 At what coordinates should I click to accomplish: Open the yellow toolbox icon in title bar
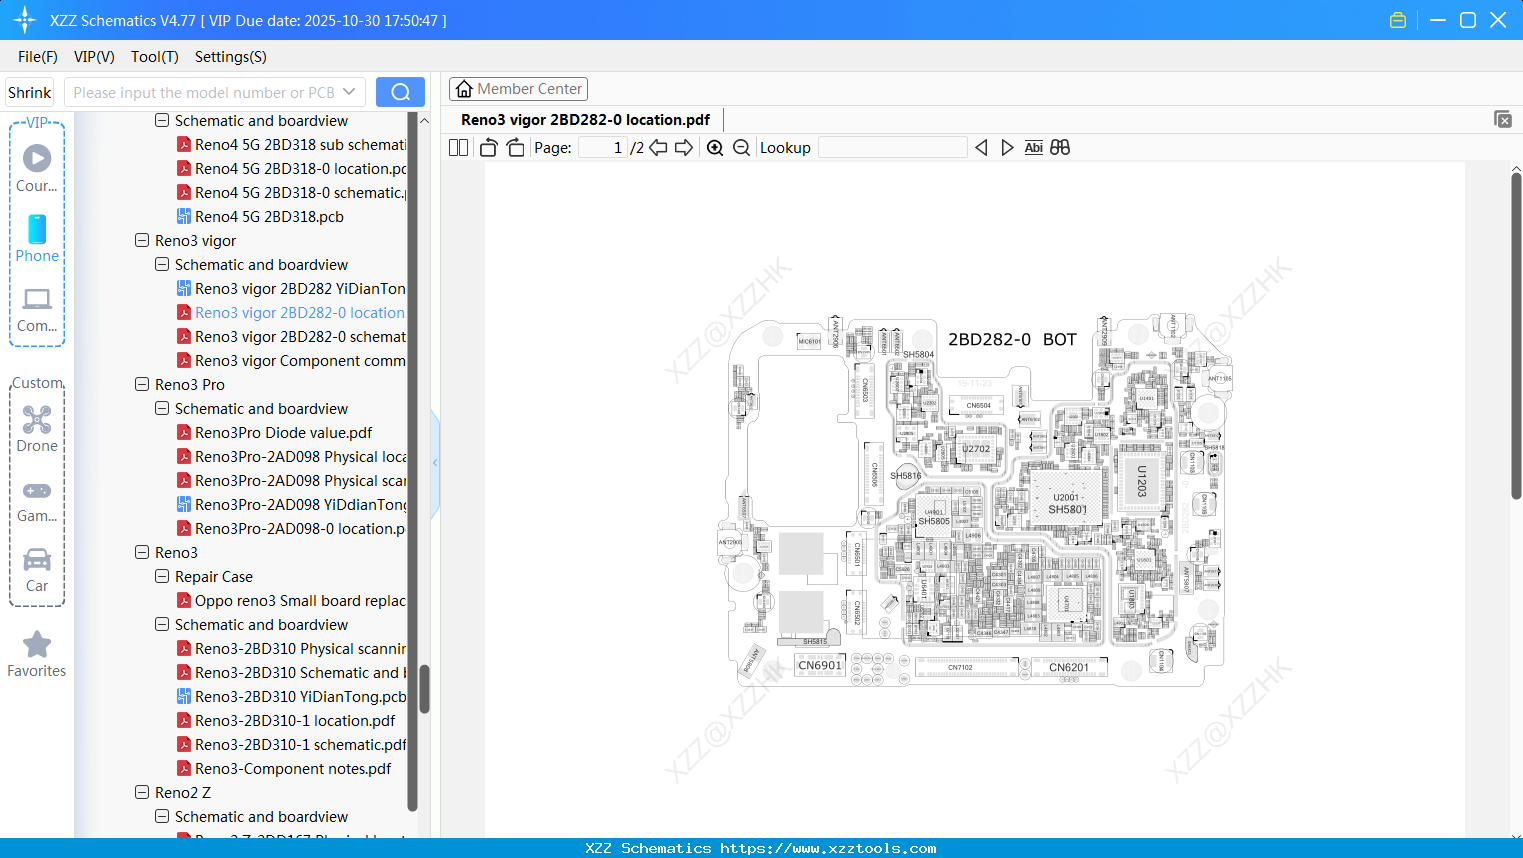pyautogui.click(x=1398, y=20)
